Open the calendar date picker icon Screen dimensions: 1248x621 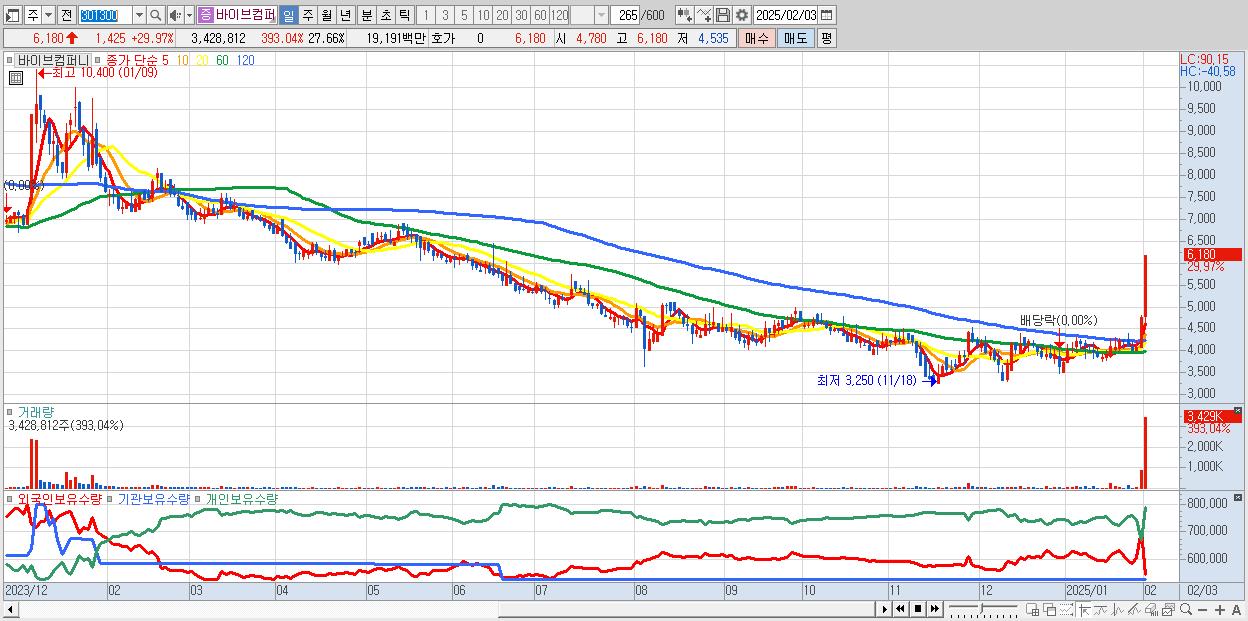(827, 15)
